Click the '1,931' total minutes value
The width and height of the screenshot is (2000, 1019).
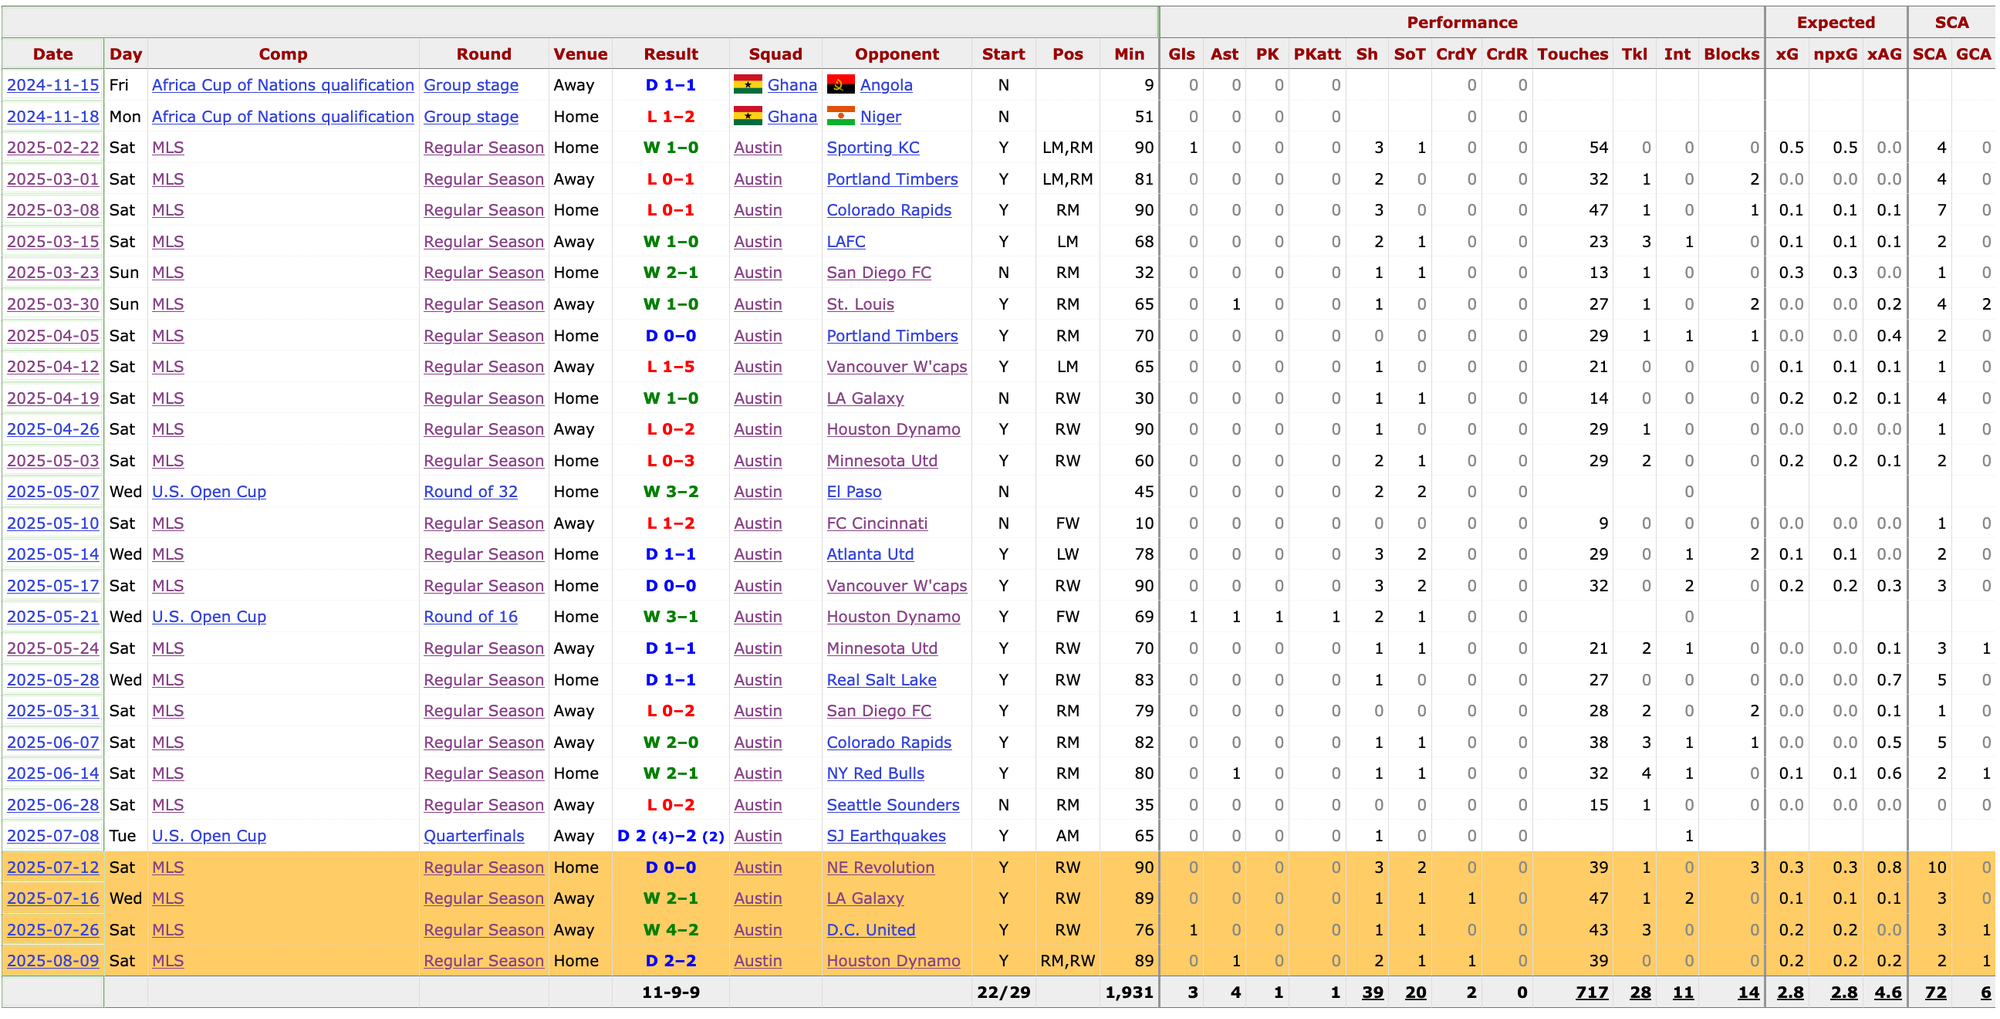click(x=1129, y=993)
